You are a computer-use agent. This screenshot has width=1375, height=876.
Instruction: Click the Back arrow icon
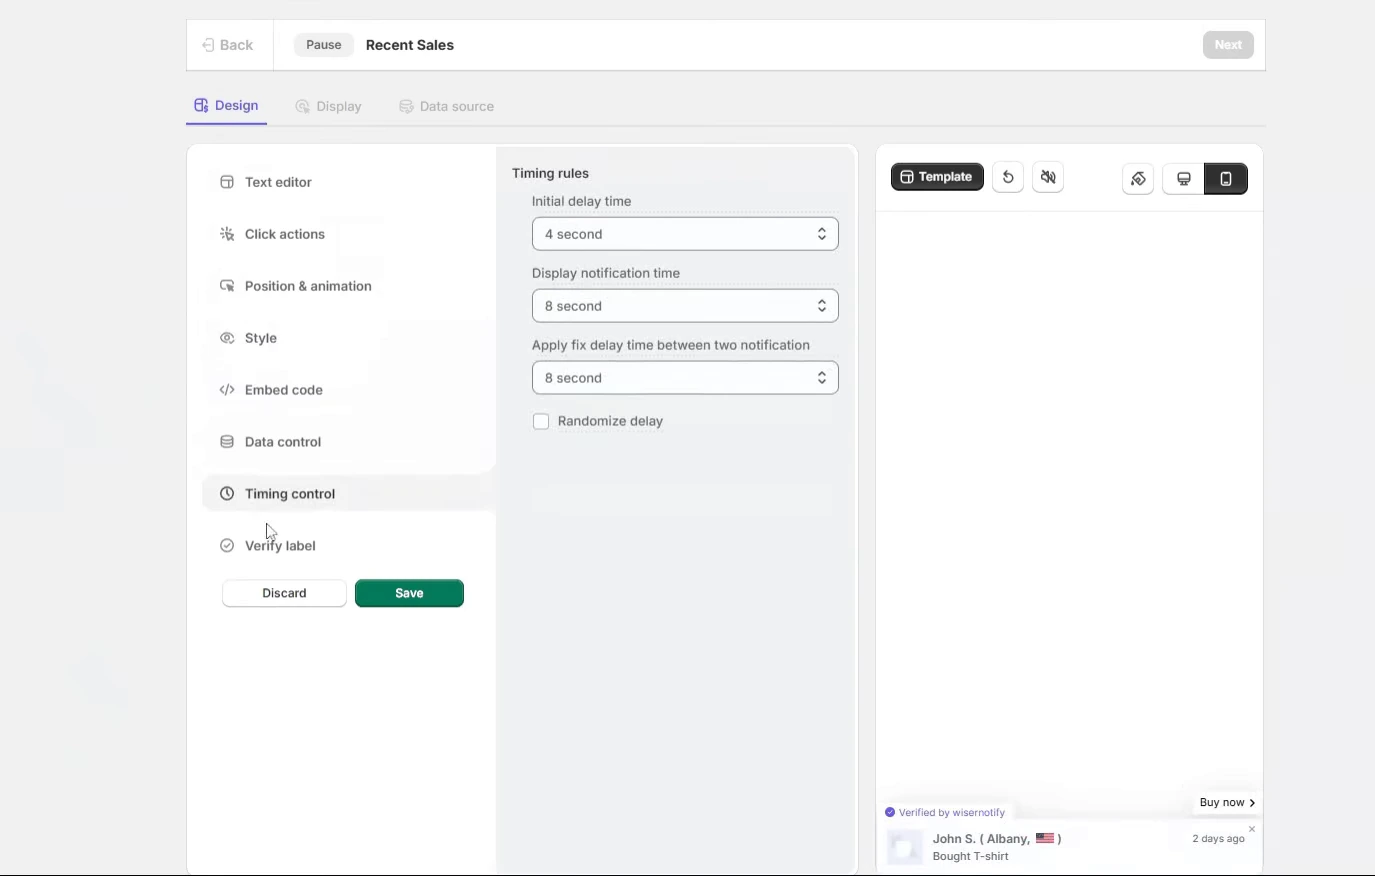tap(208, 45)
